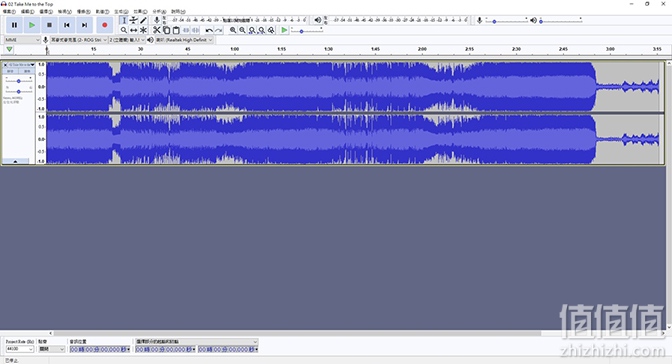Start recording with the red Record button
This screenshot has height=364, width=672.
105,25
